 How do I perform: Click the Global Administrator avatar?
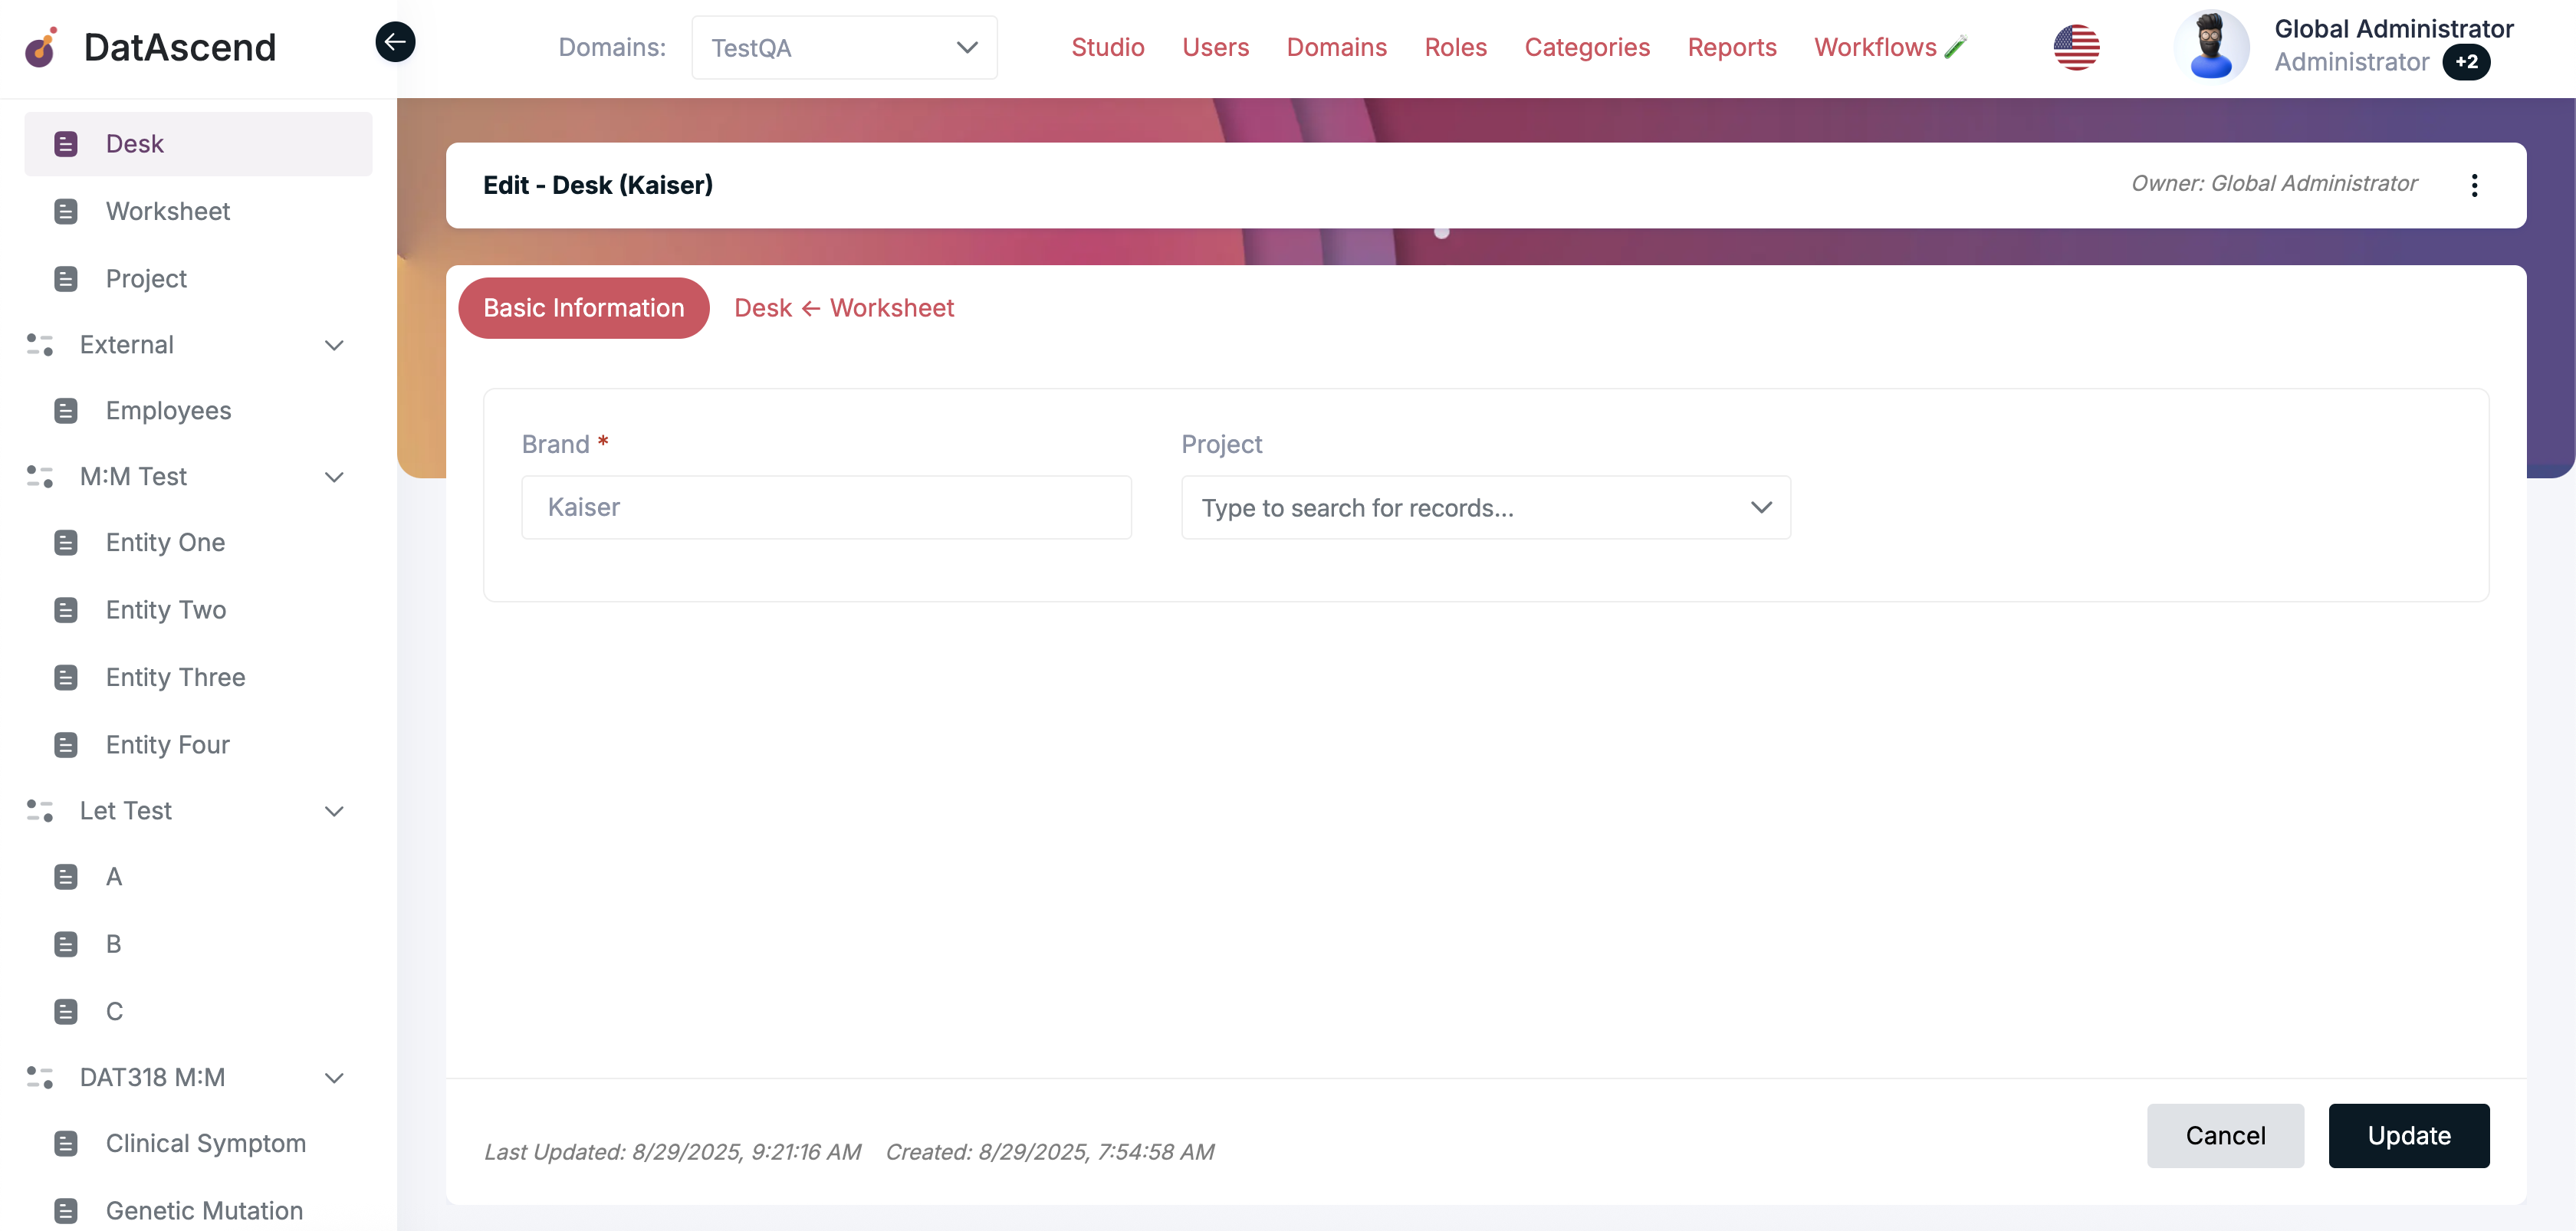point(2211,46)
